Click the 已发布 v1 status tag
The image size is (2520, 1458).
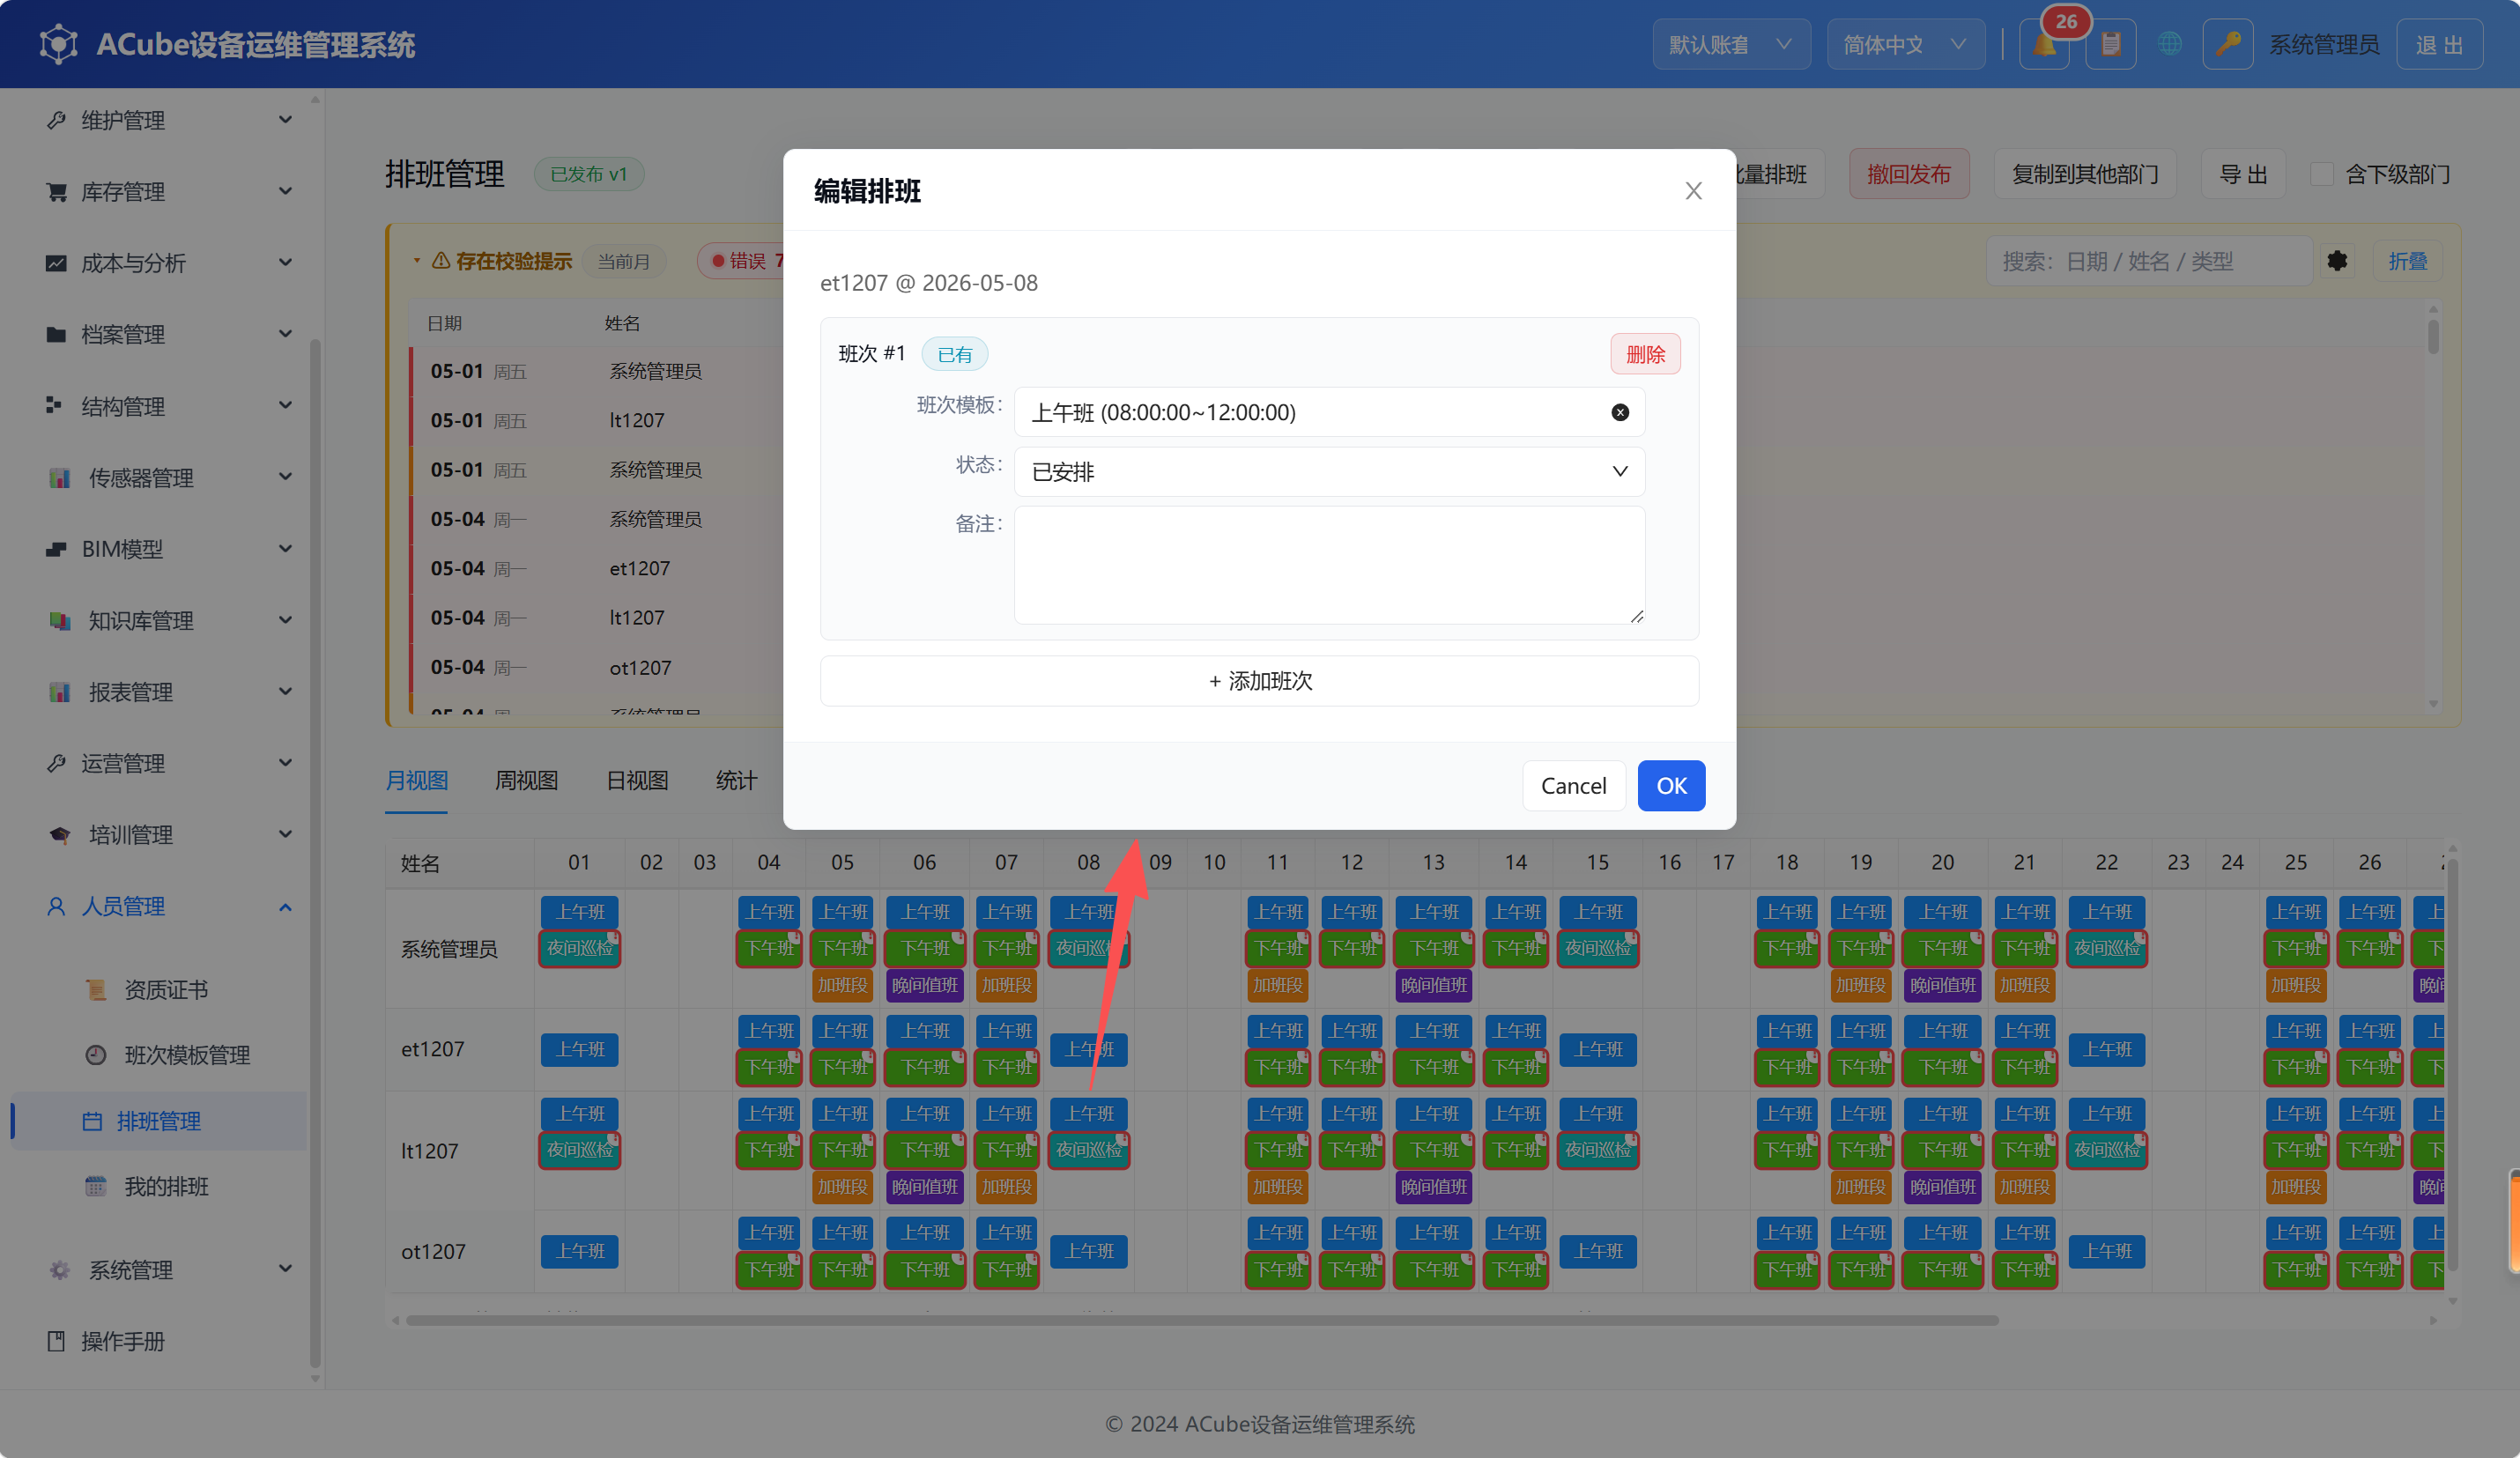[x=588, y=174]
